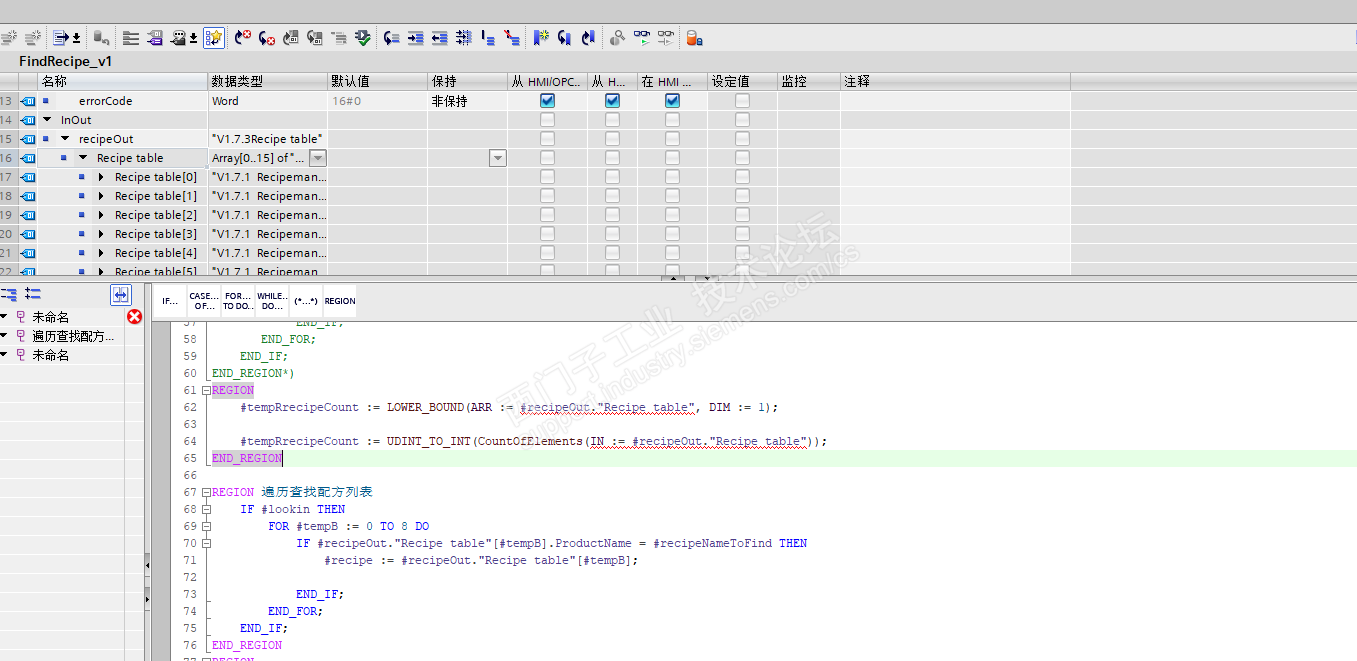Collapse the InOut section

[x=47, y=120]
